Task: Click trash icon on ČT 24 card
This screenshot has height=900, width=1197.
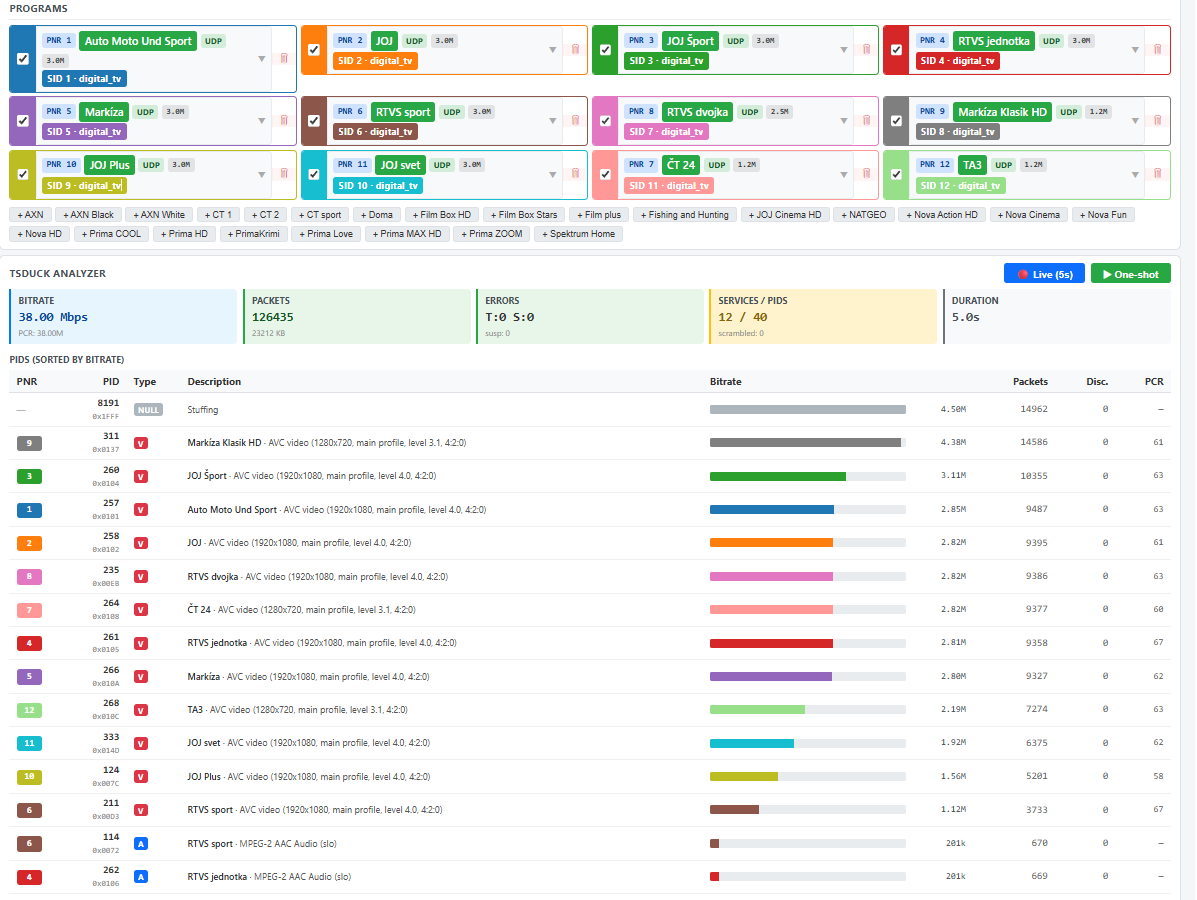Action: (866, 174)
